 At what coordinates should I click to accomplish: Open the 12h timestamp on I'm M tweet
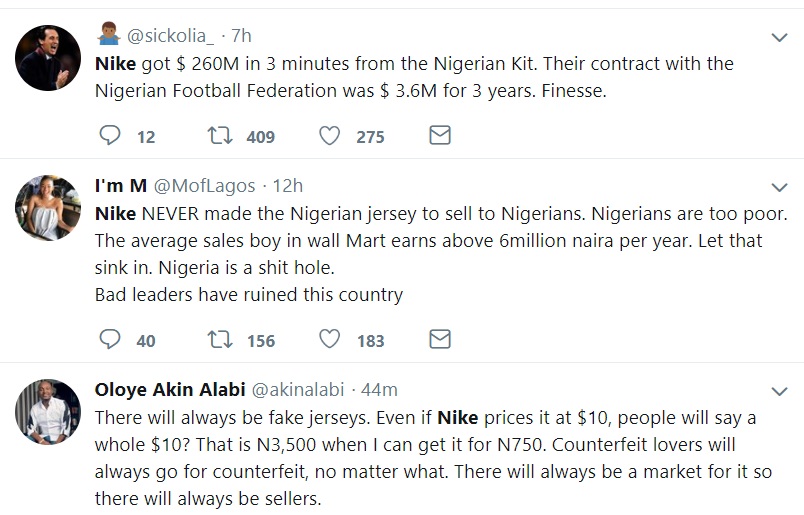[288, 186]
